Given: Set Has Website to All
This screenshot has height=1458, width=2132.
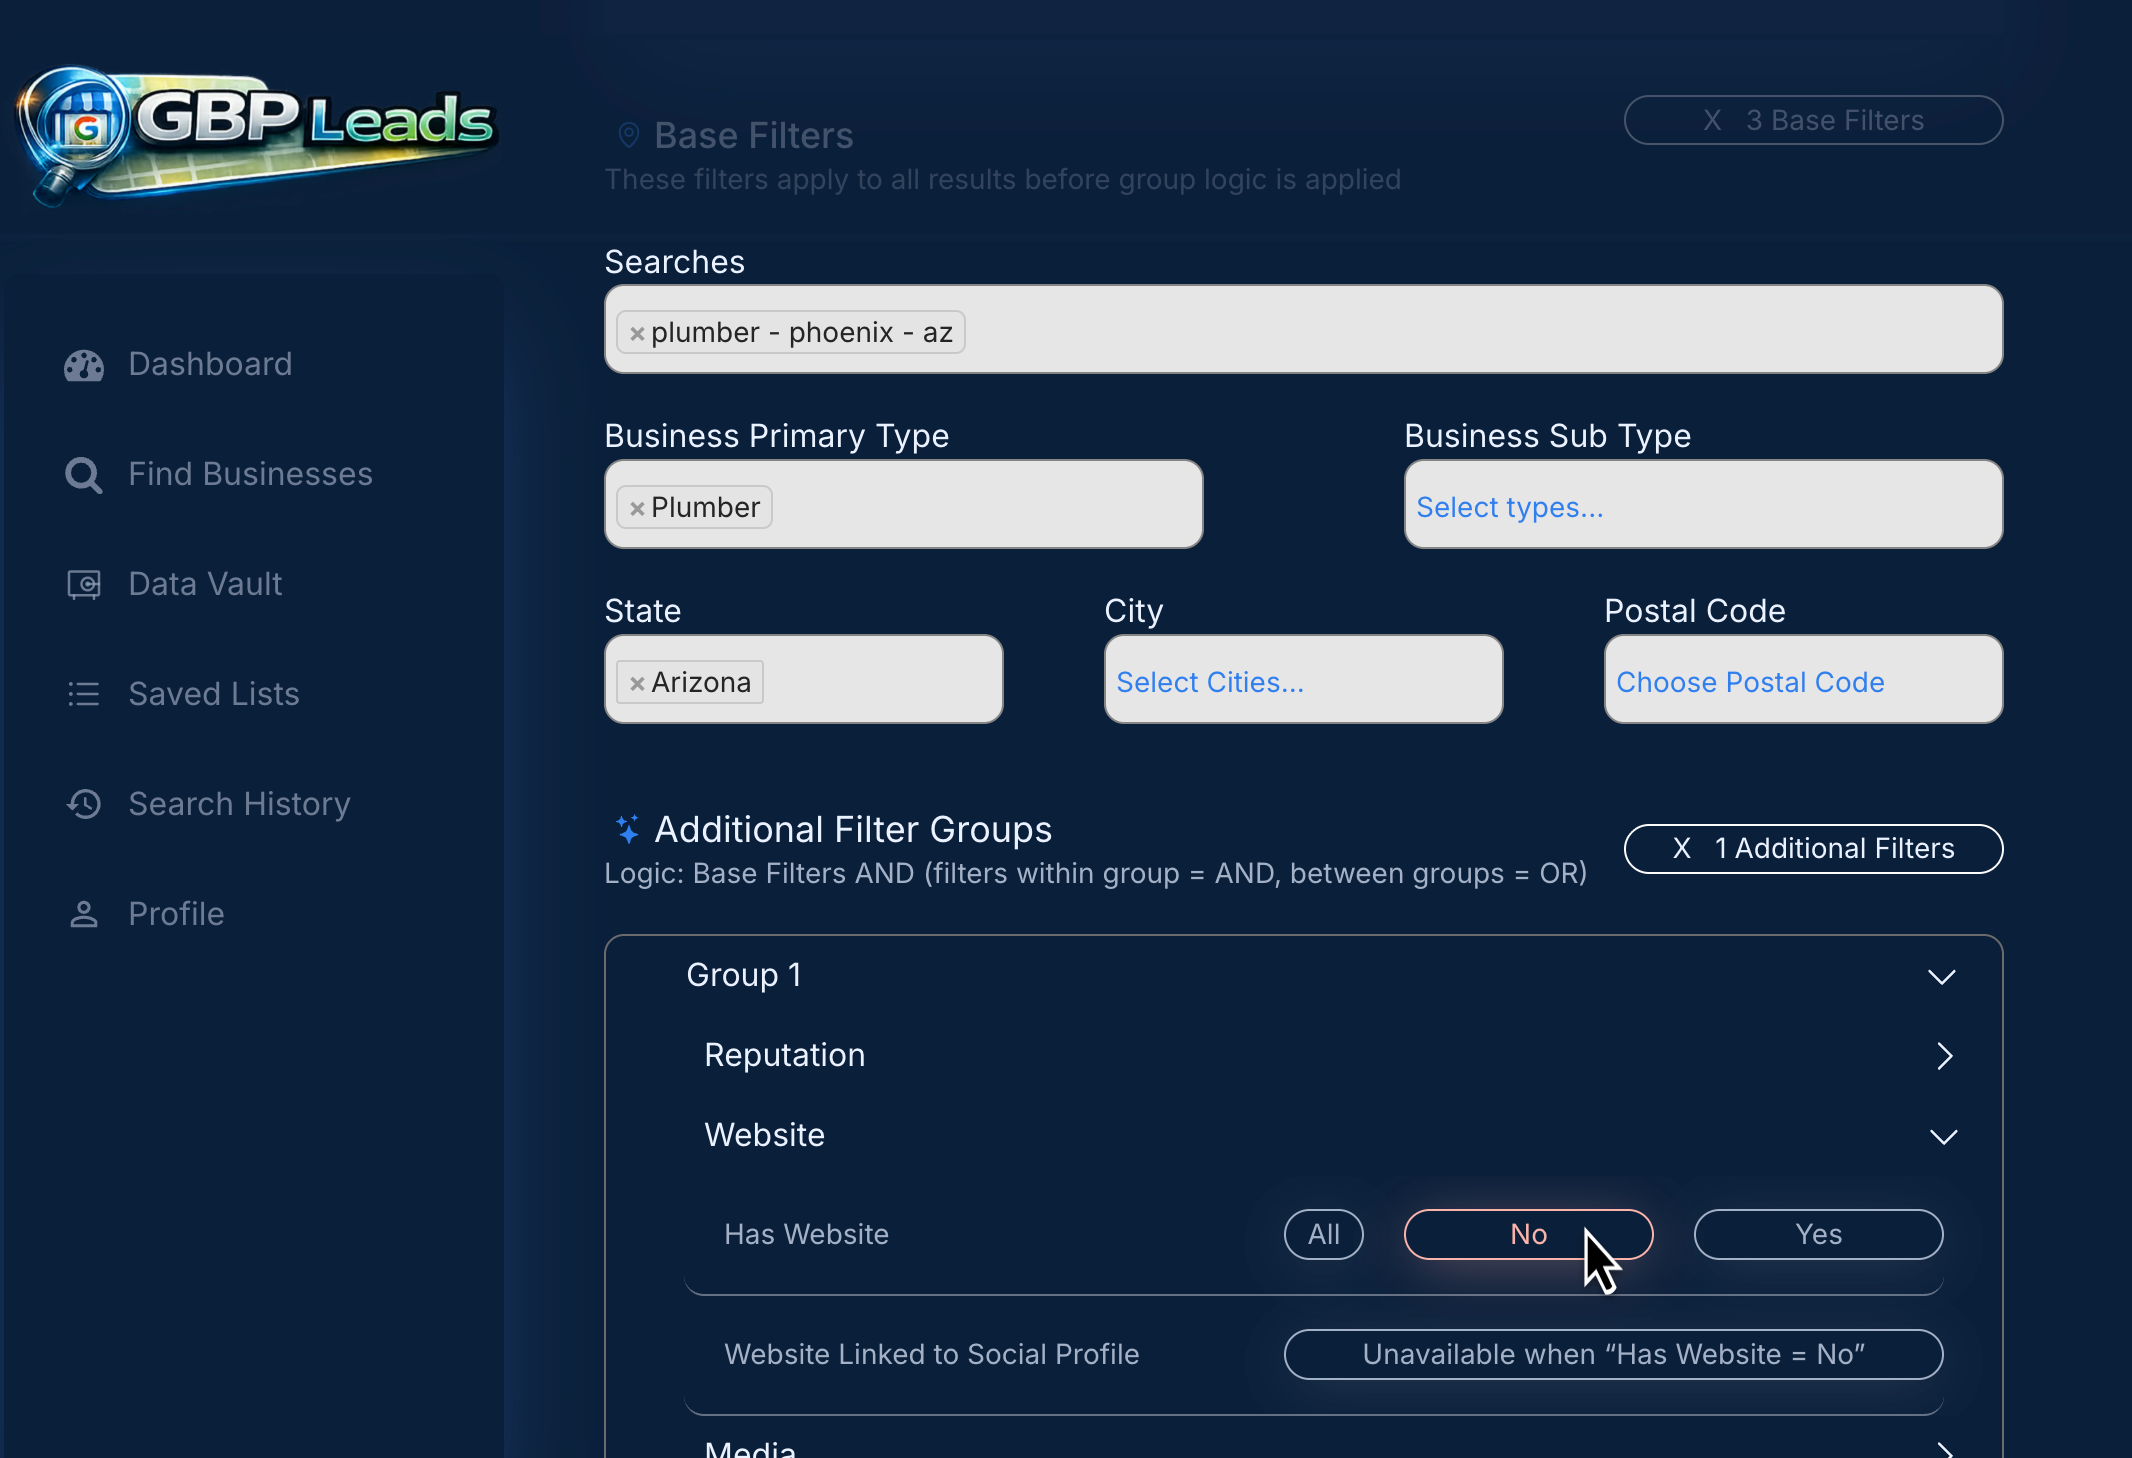Looking at the screenshot, I should (x=1323, y=1234).
